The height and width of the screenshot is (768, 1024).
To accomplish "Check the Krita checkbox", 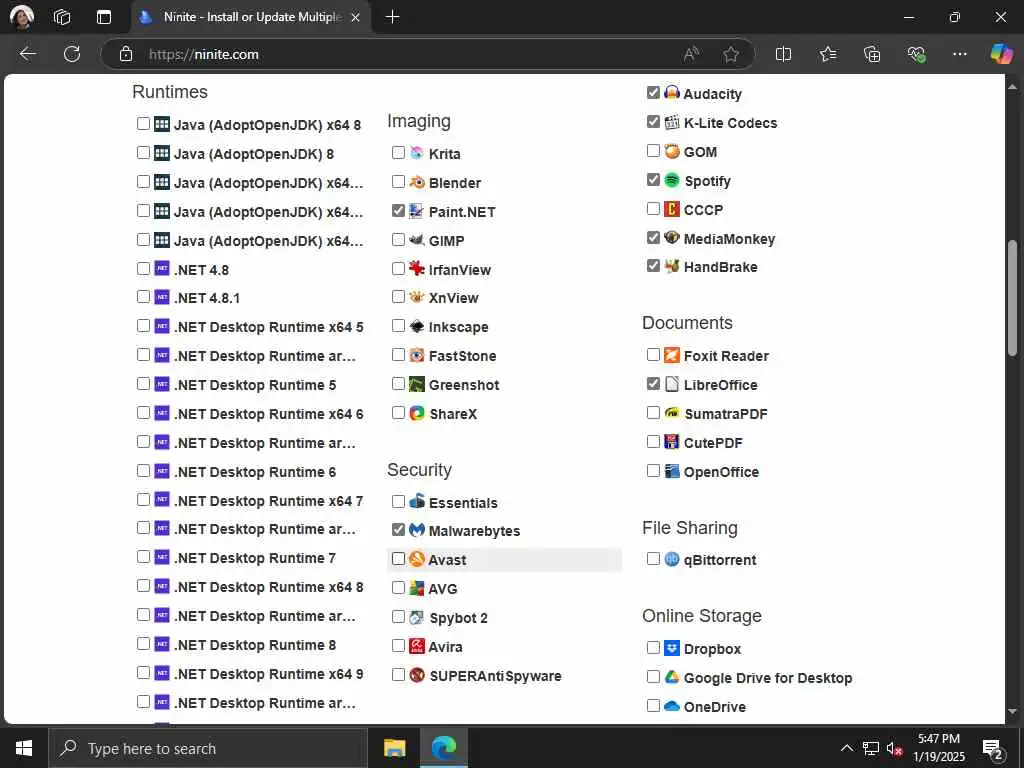I will [x=398, y=153].
